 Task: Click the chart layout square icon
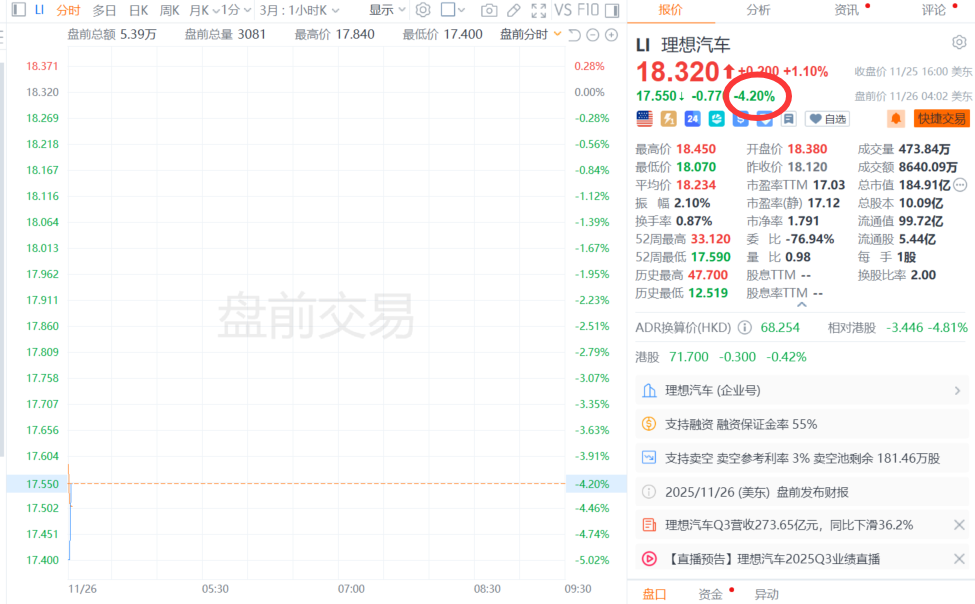click(448, 9)
